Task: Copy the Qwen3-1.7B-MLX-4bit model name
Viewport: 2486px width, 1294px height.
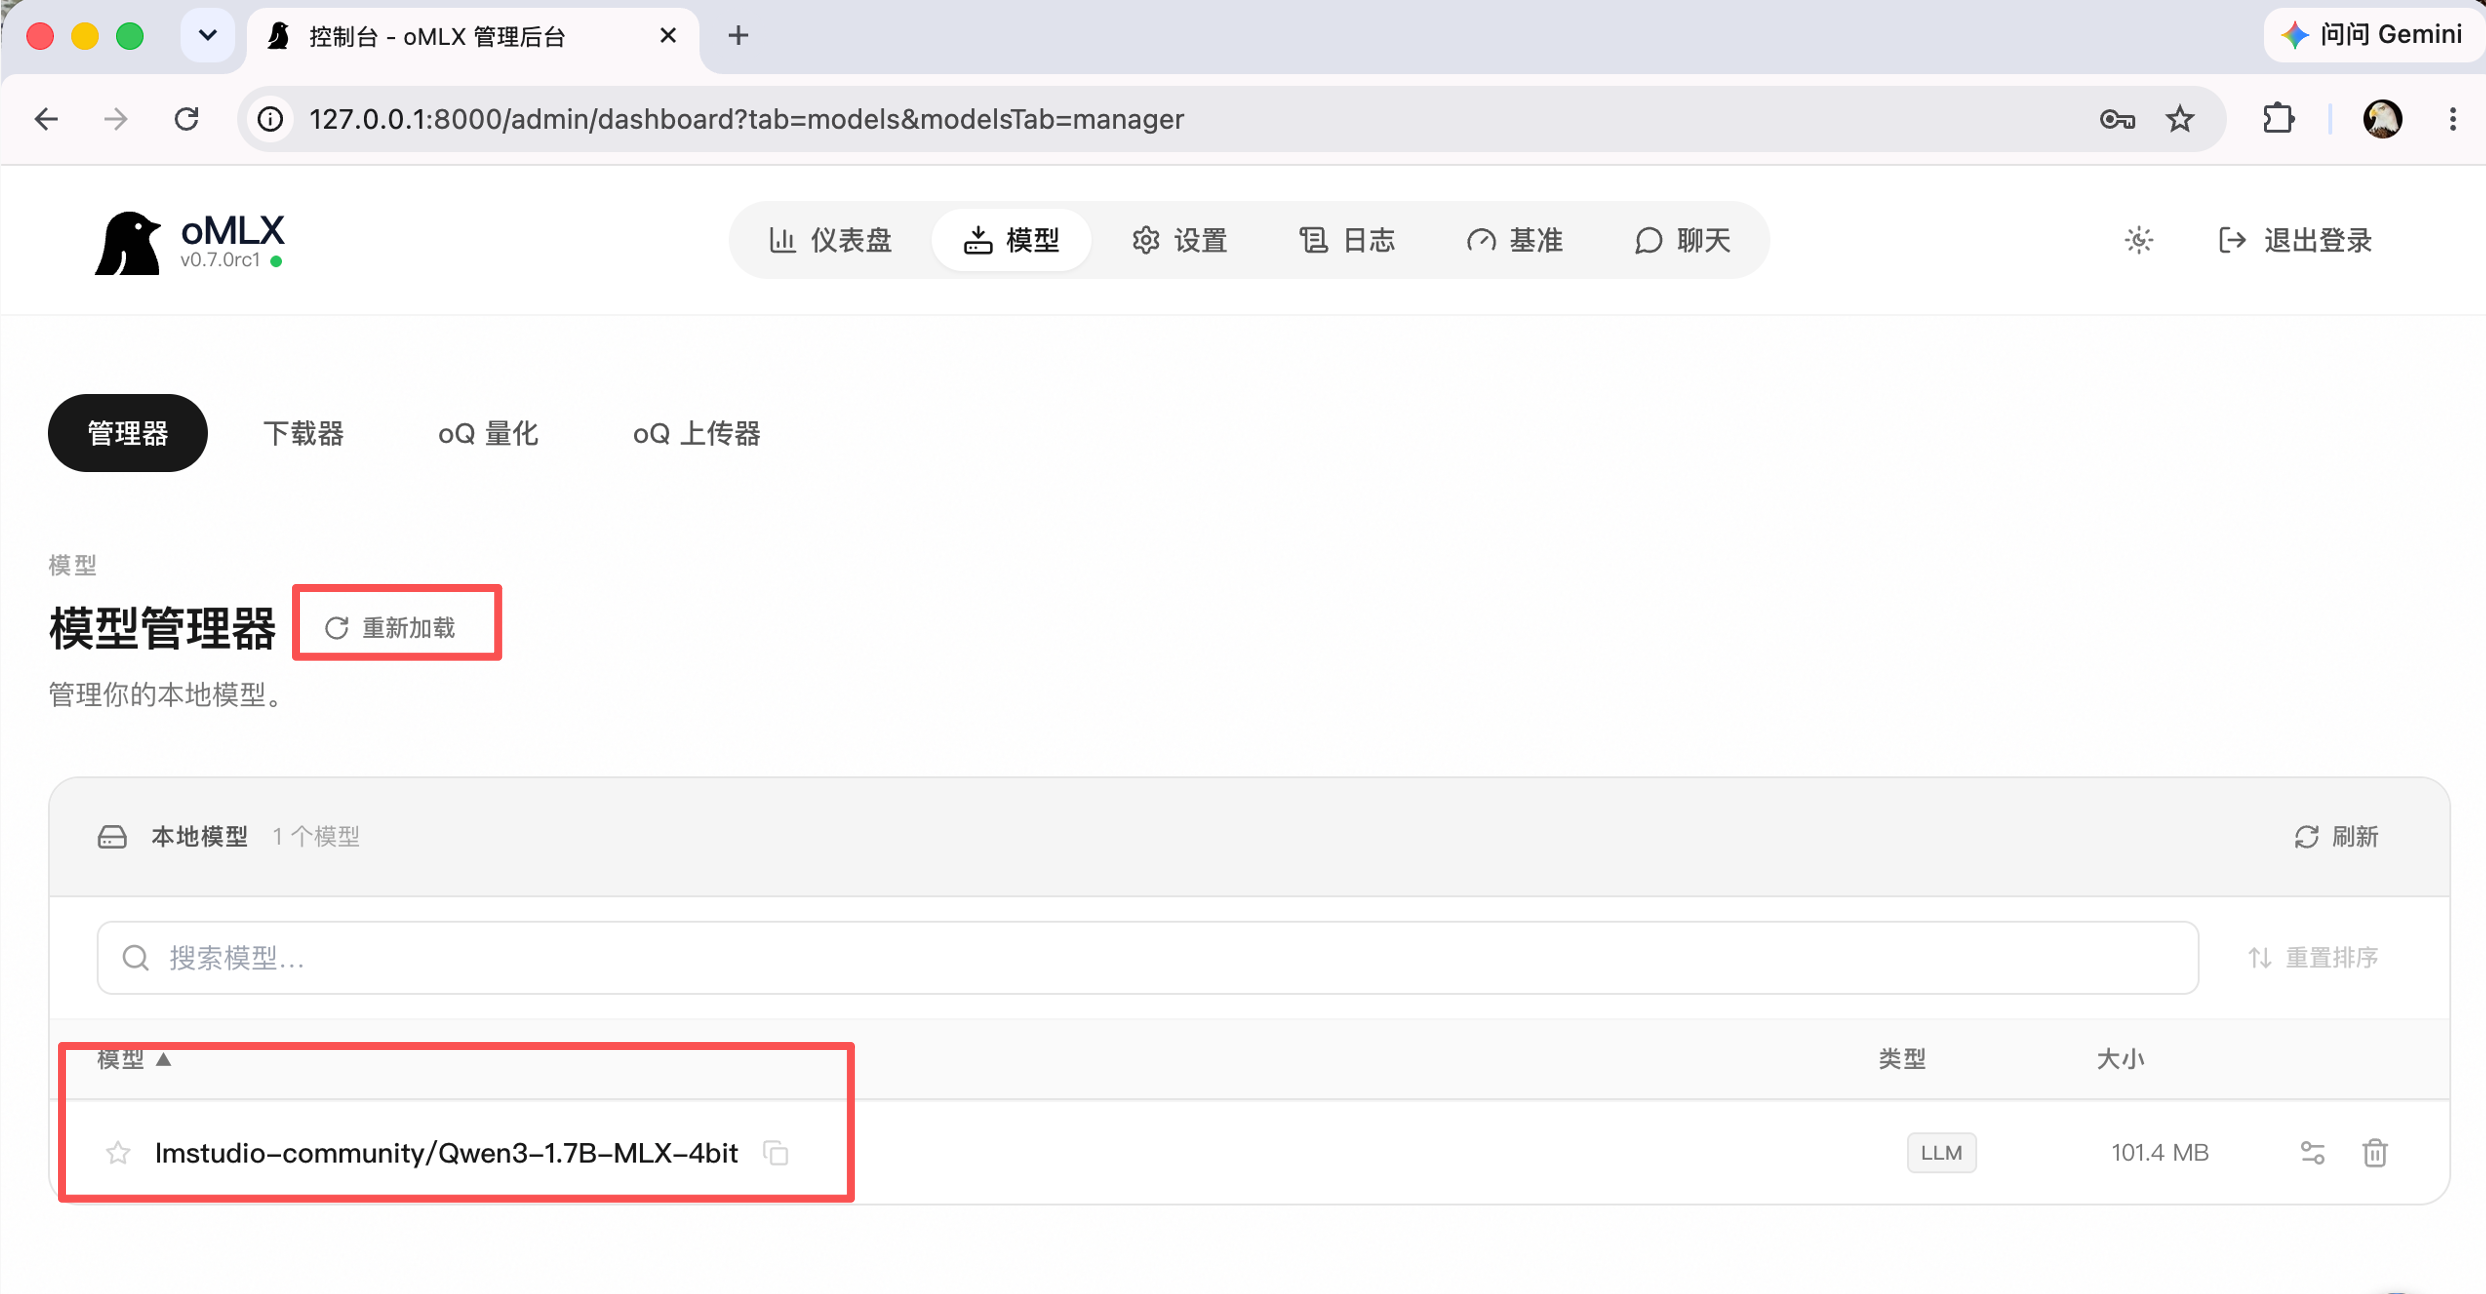Action: pos(776,1153)
